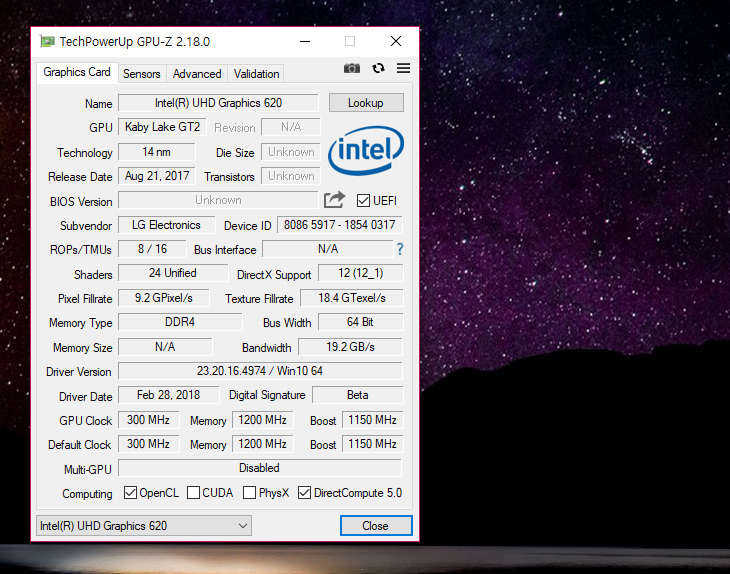Click the Pixel Fillrate '9.2 GPixel/s'
730x574 pixels.
click(163, 298)
